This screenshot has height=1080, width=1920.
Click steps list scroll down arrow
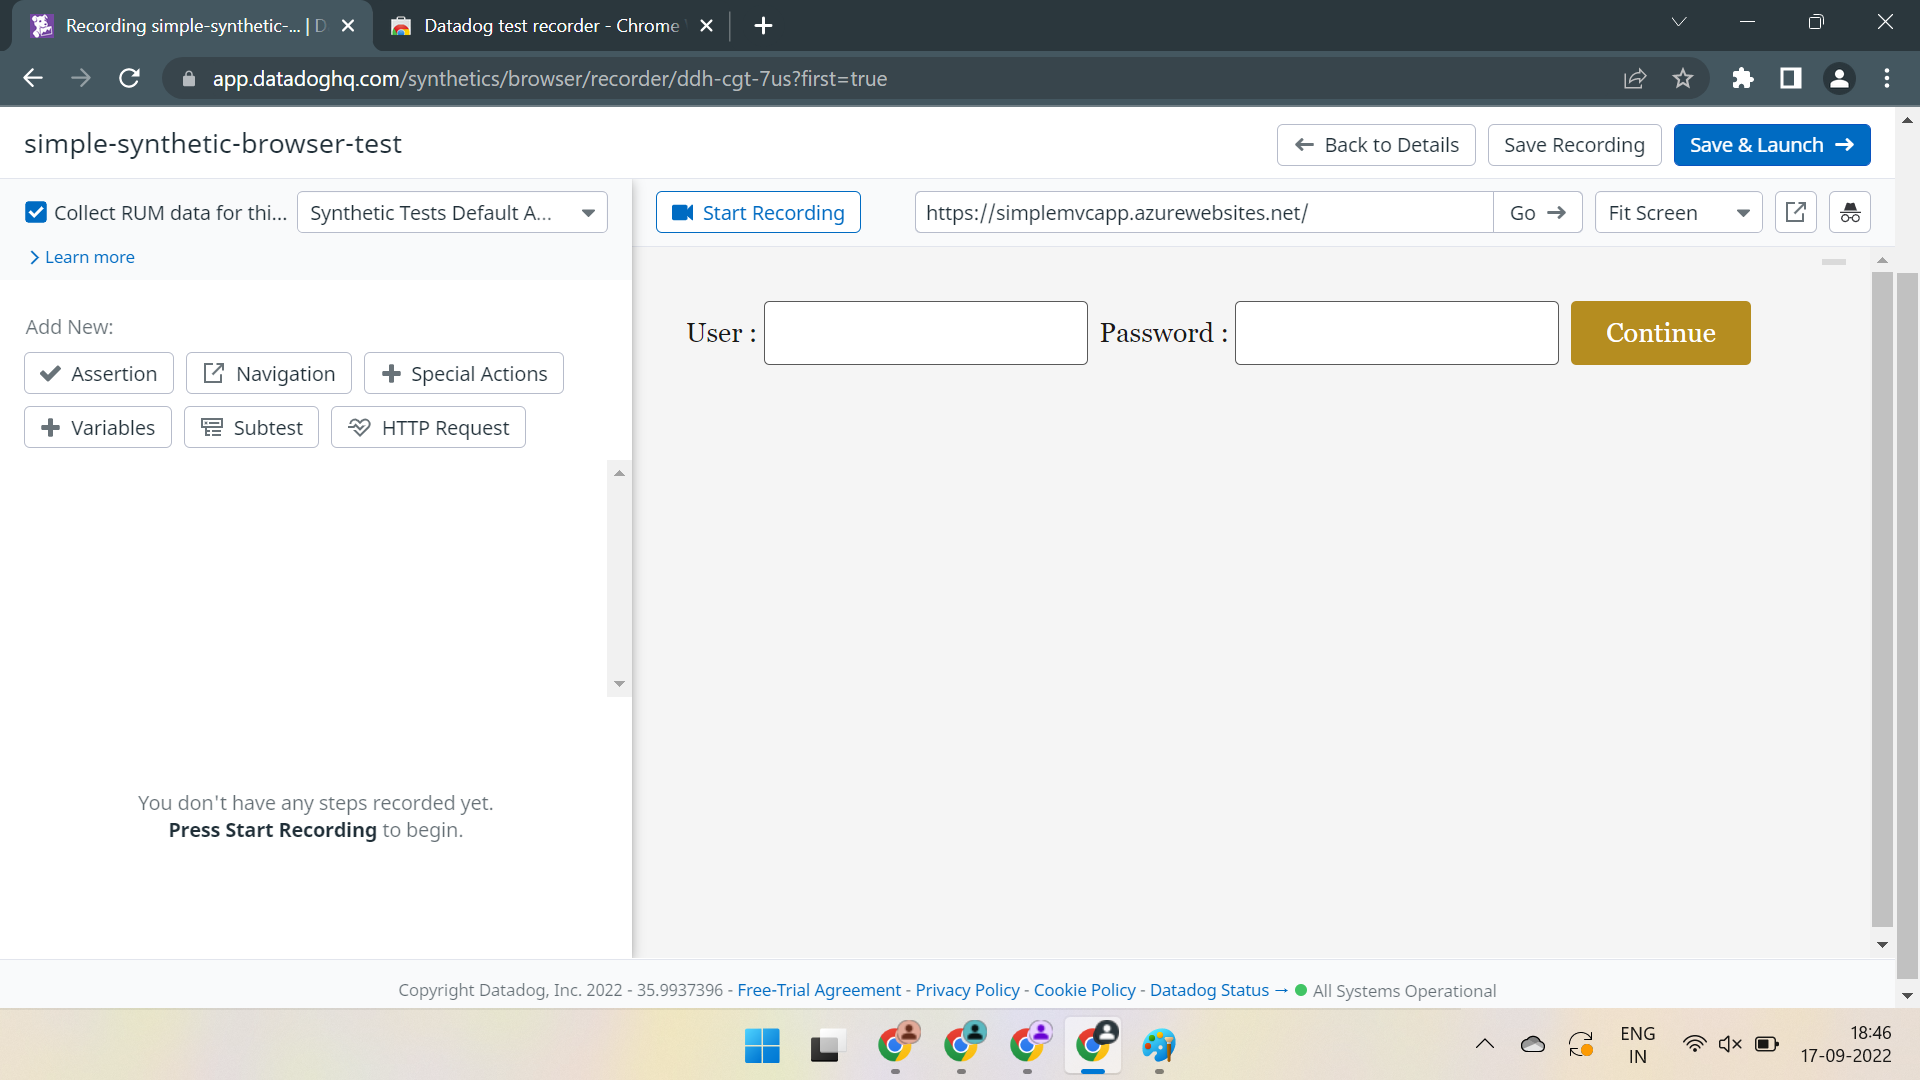pos(619,684)
